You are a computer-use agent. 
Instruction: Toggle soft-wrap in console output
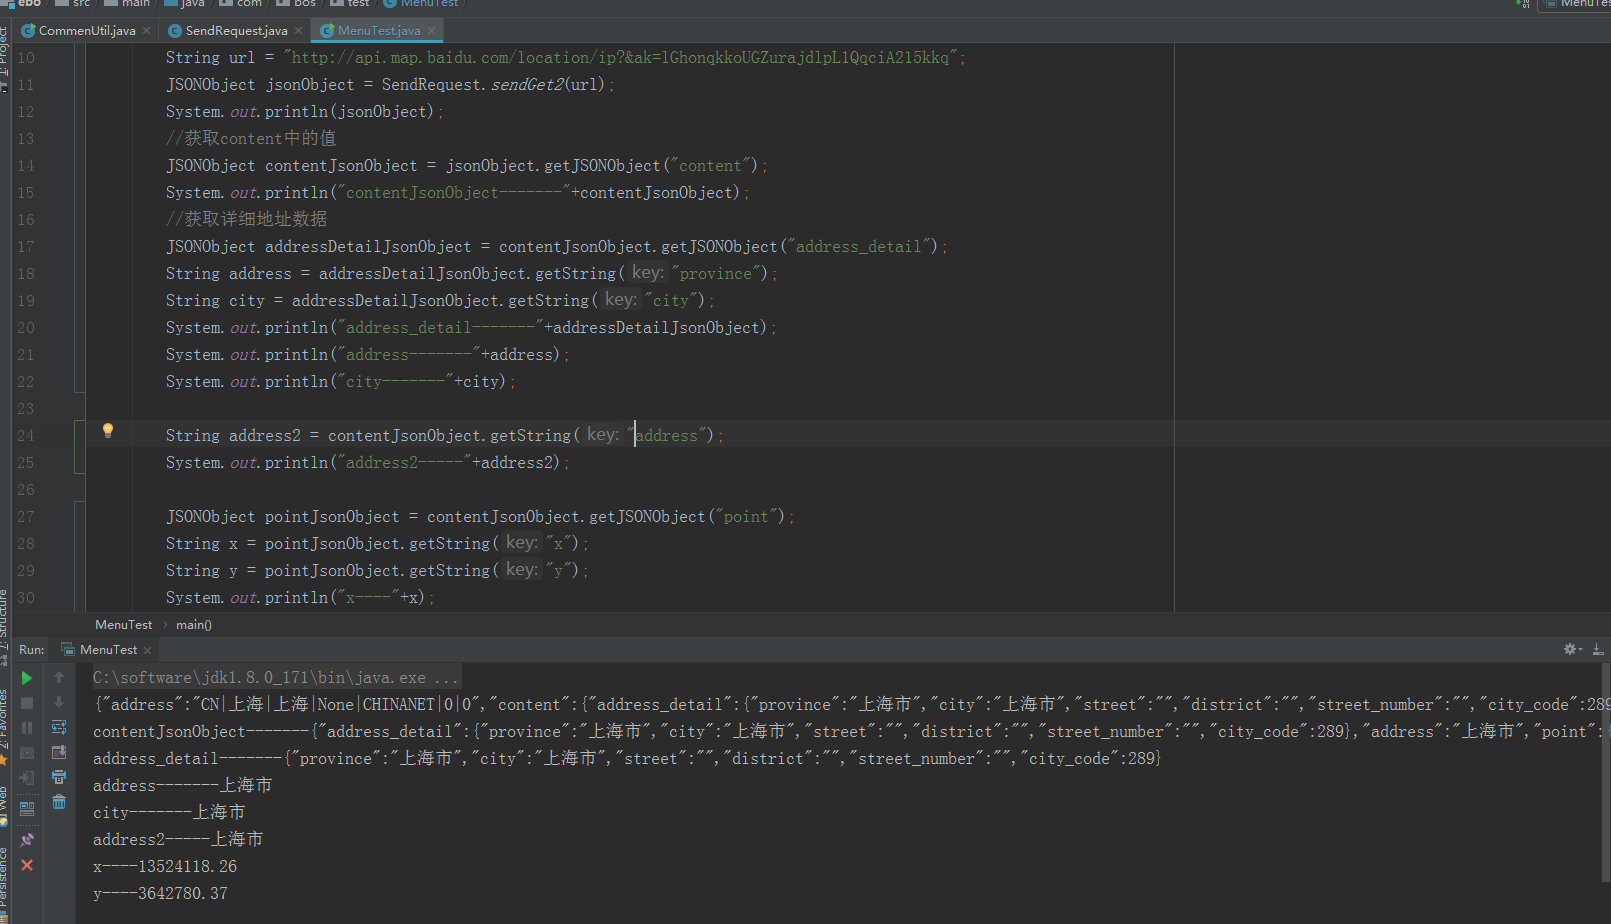click(x=59, y=728)
